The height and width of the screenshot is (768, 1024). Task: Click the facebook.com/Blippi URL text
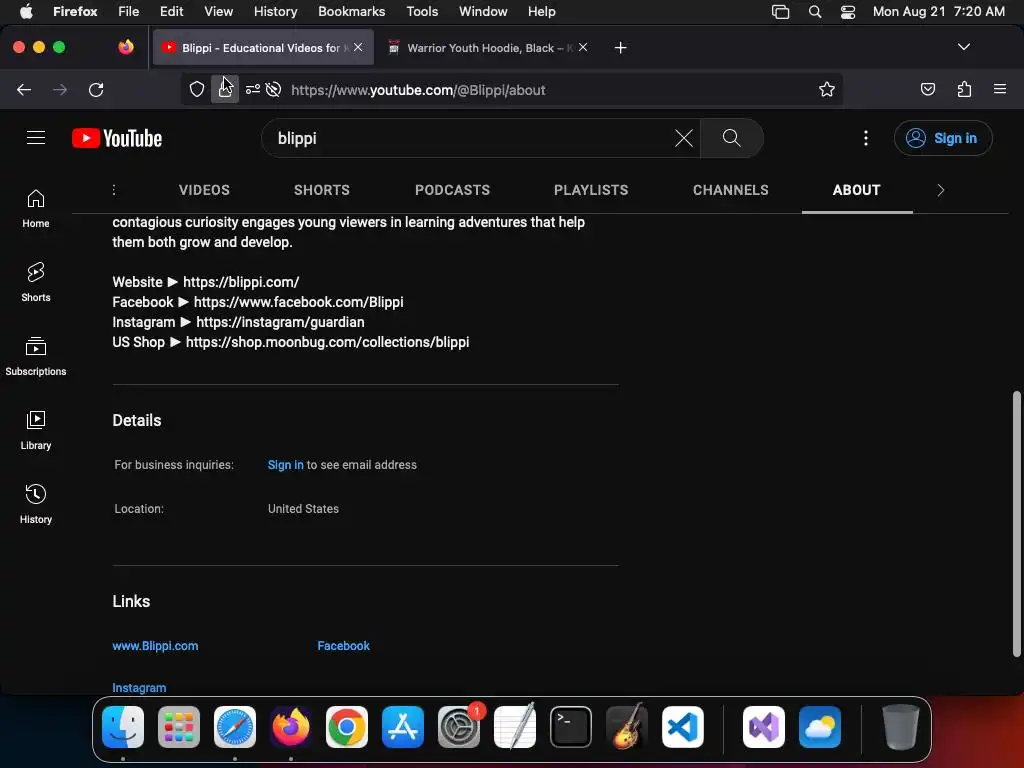[x=298, y=302]
